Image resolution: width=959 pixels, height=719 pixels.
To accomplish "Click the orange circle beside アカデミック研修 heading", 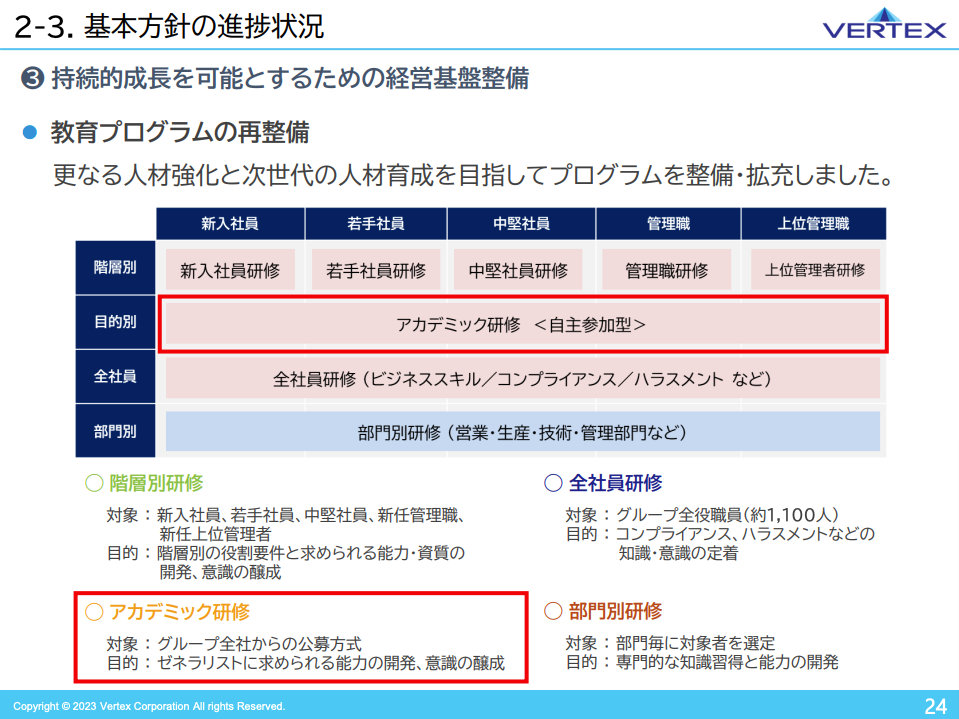I will pos(95,611).
